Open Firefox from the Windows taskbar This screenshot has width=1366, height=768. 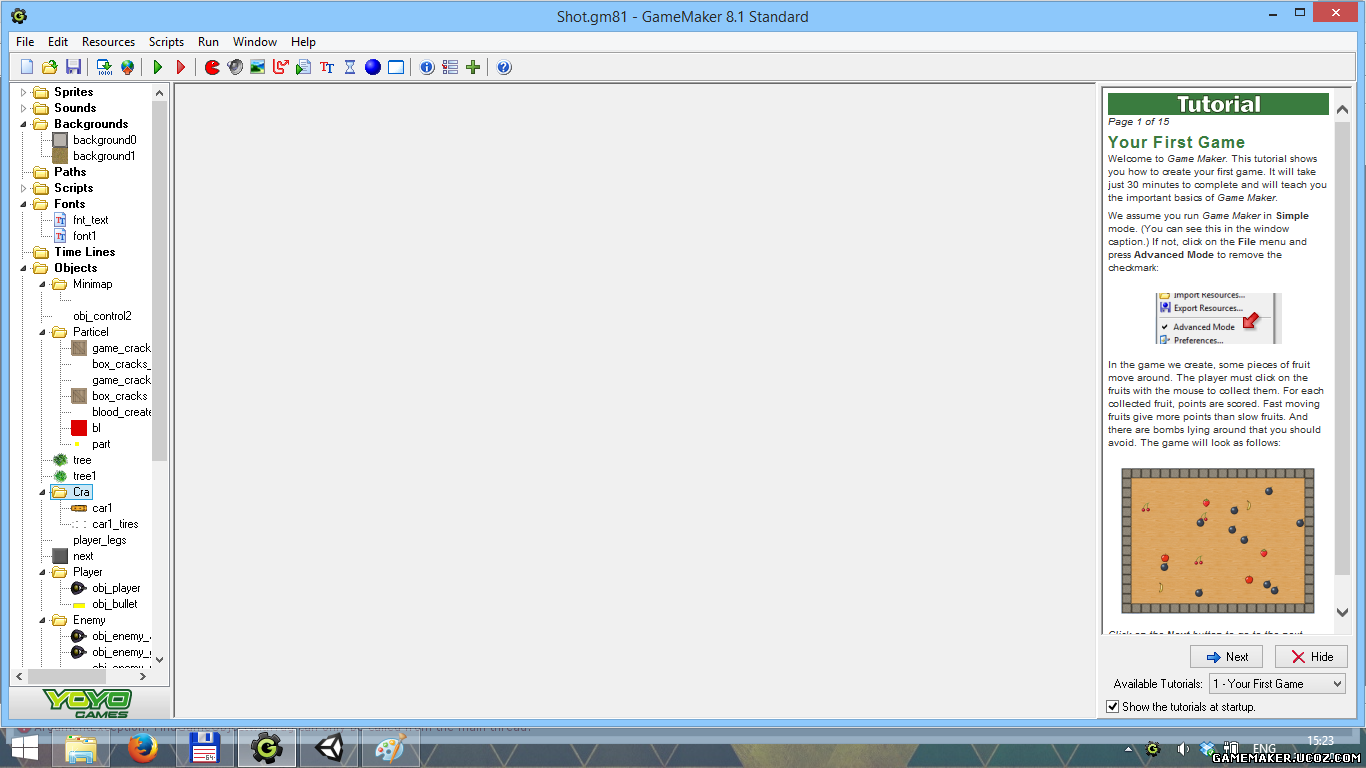pyautogui.click(x=143, y=748)
